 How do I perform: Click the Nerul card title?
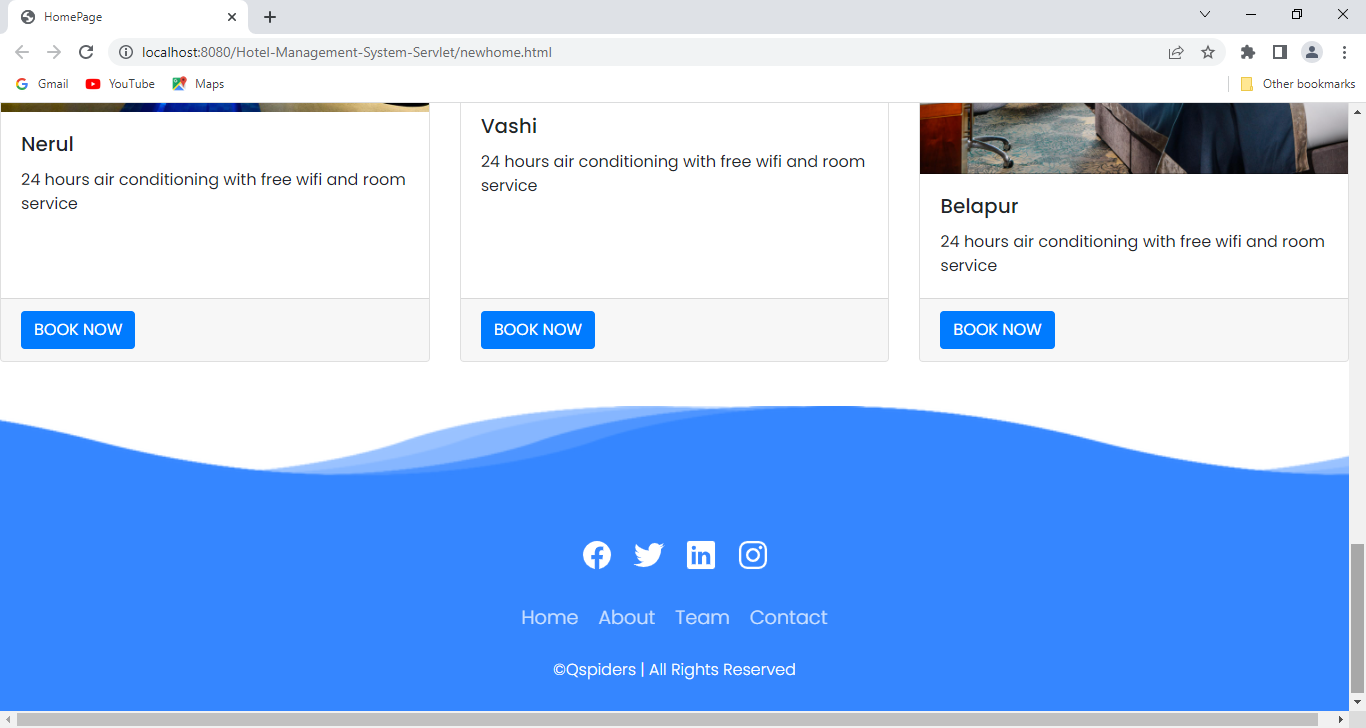tap(48, 144)
